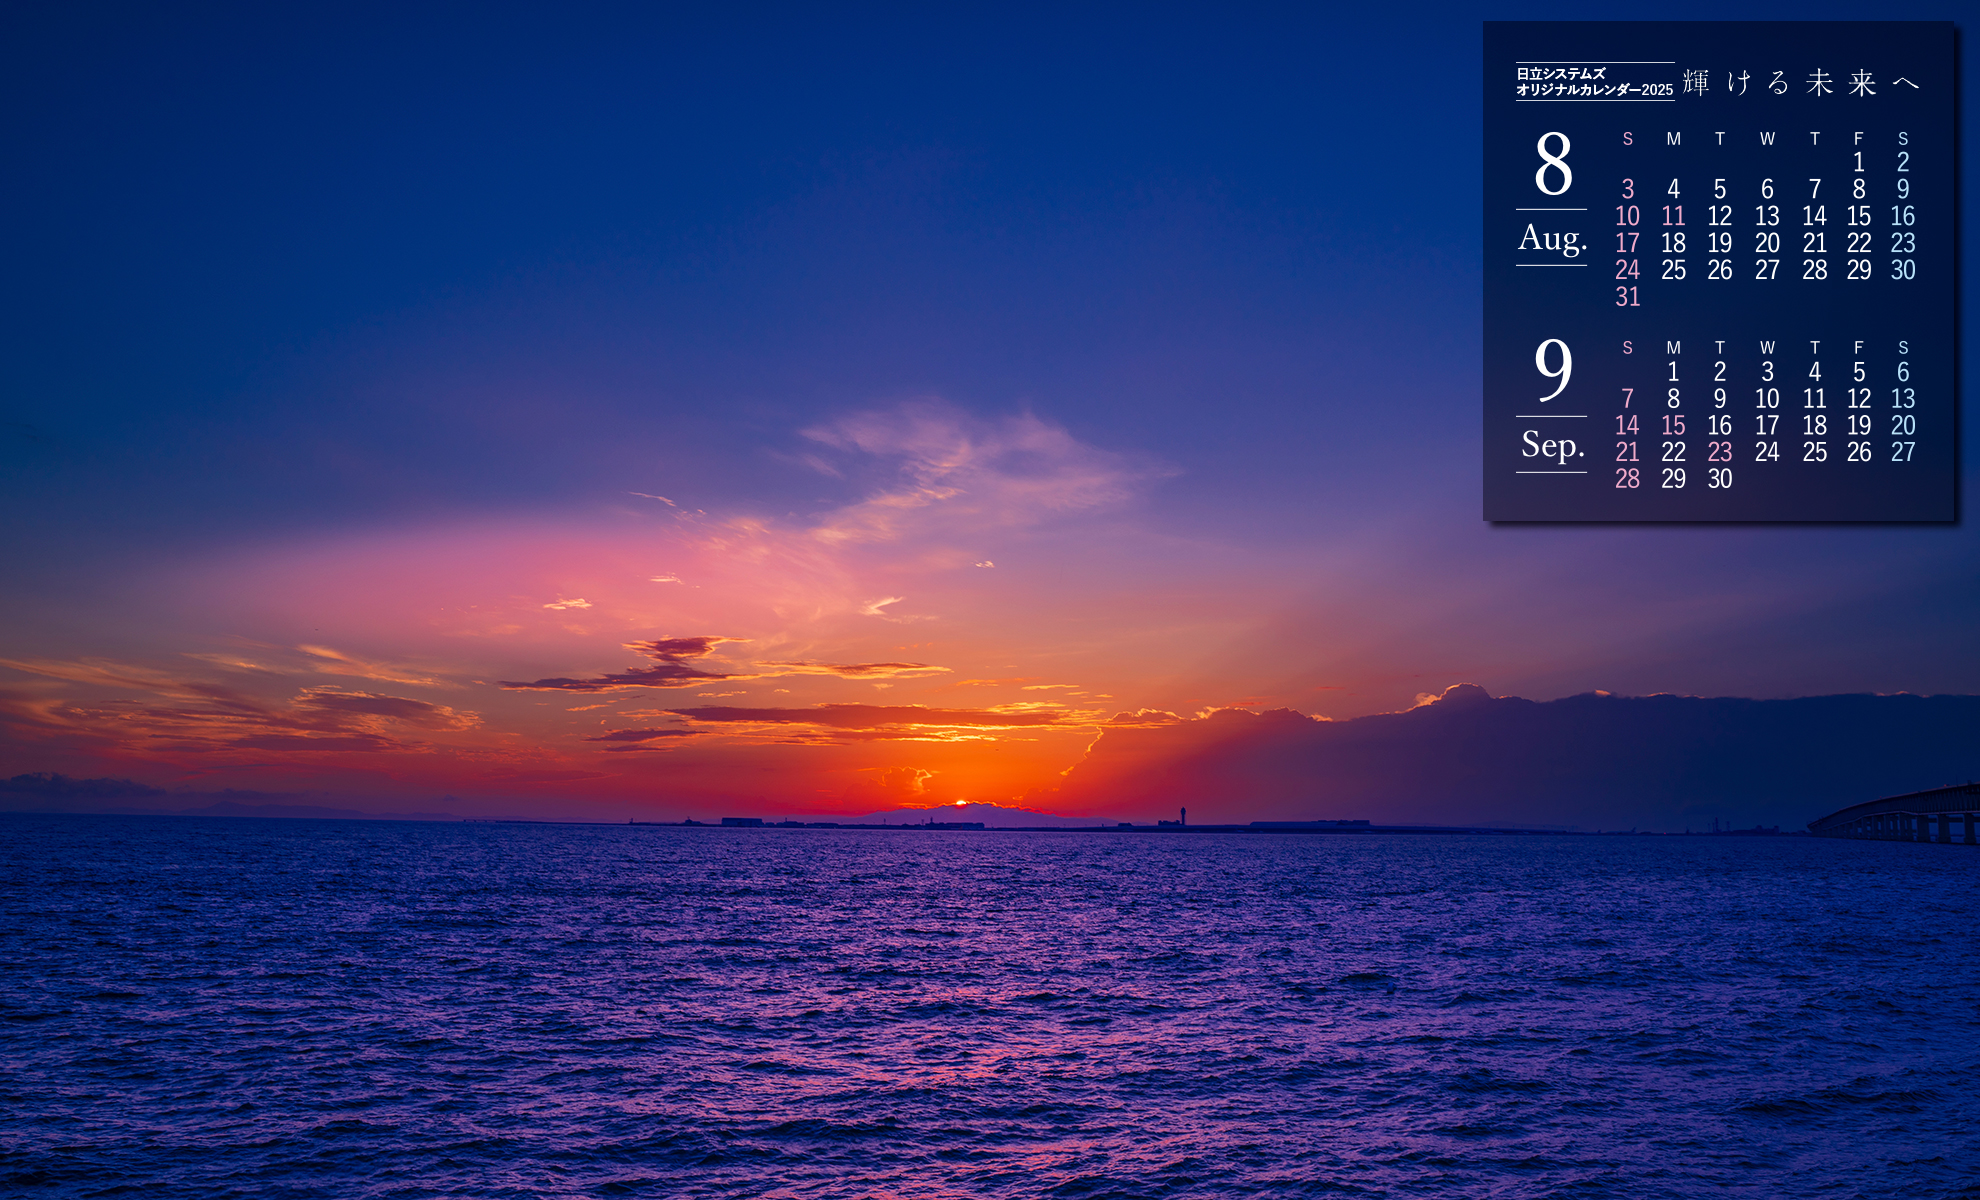Select September 25 in the calendar
This screenshot has width=1980, height=1200.
pos(1814,453)
